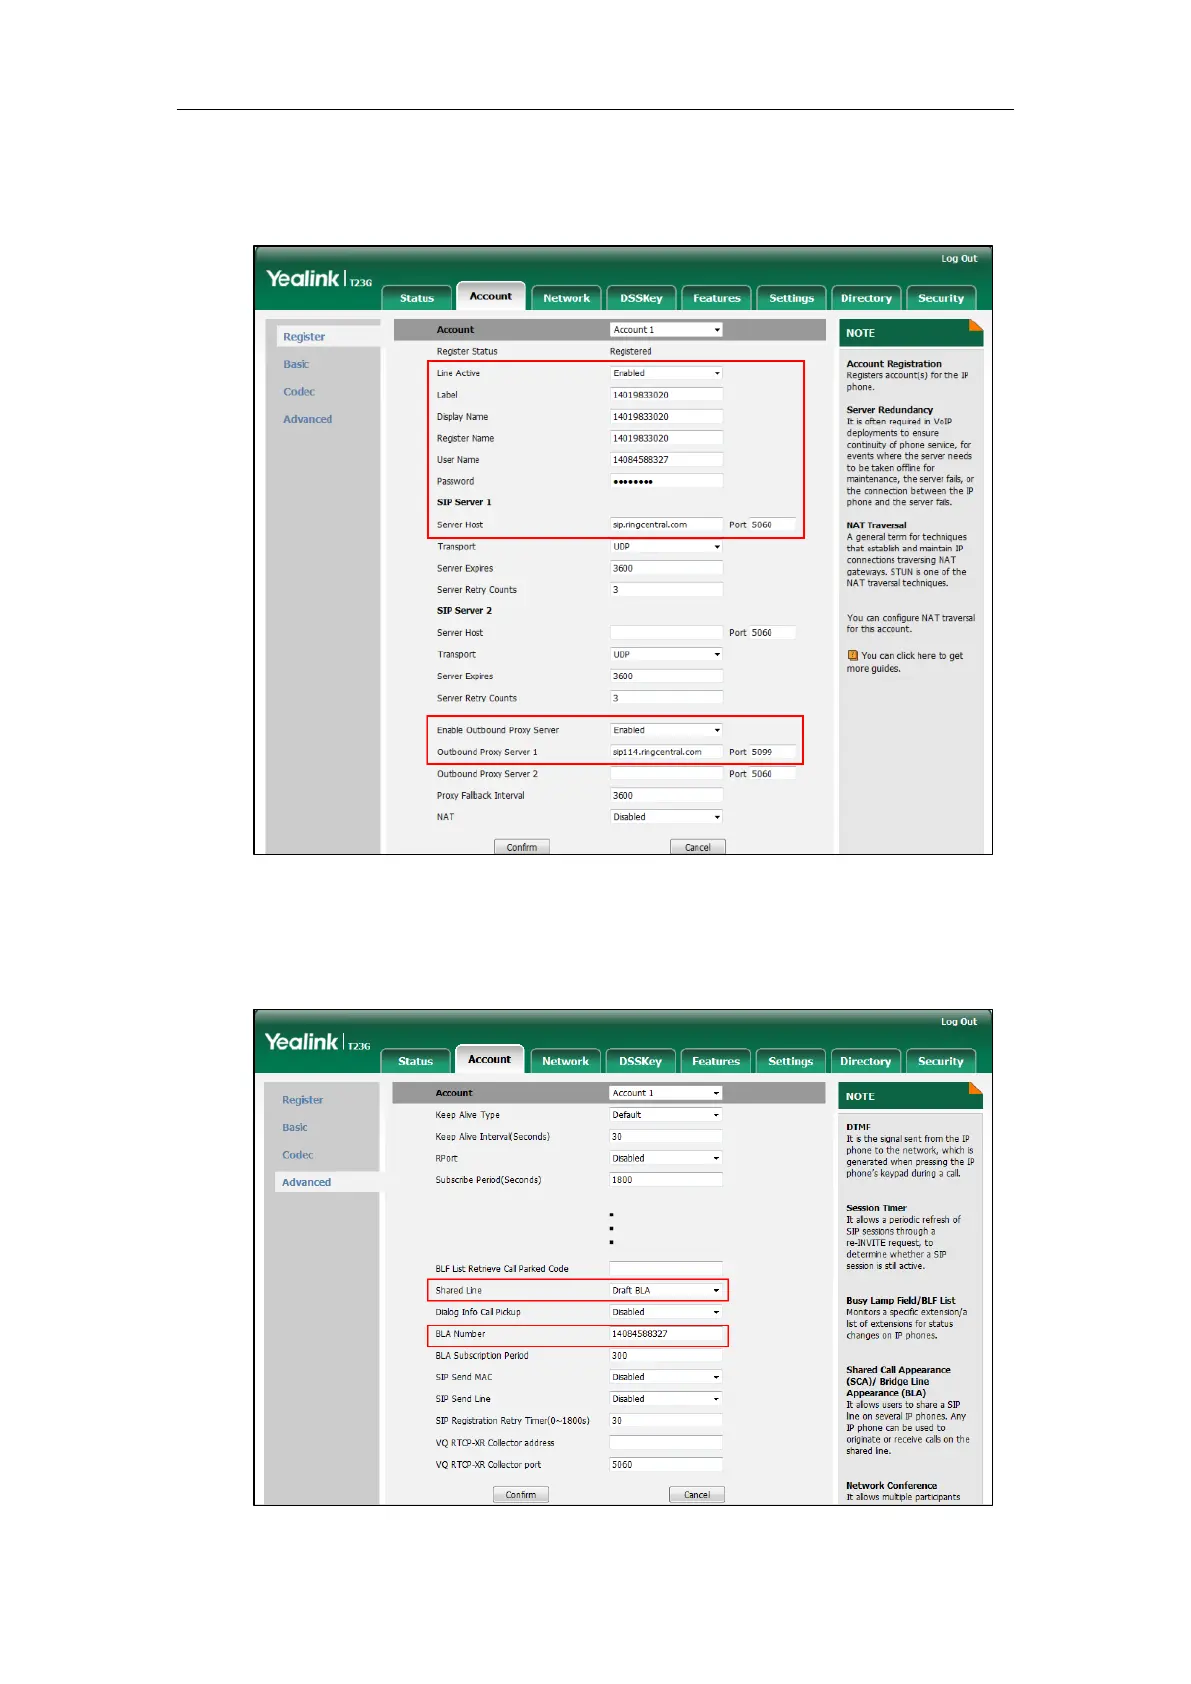Open Features tab on Register page

pos(717,298)
